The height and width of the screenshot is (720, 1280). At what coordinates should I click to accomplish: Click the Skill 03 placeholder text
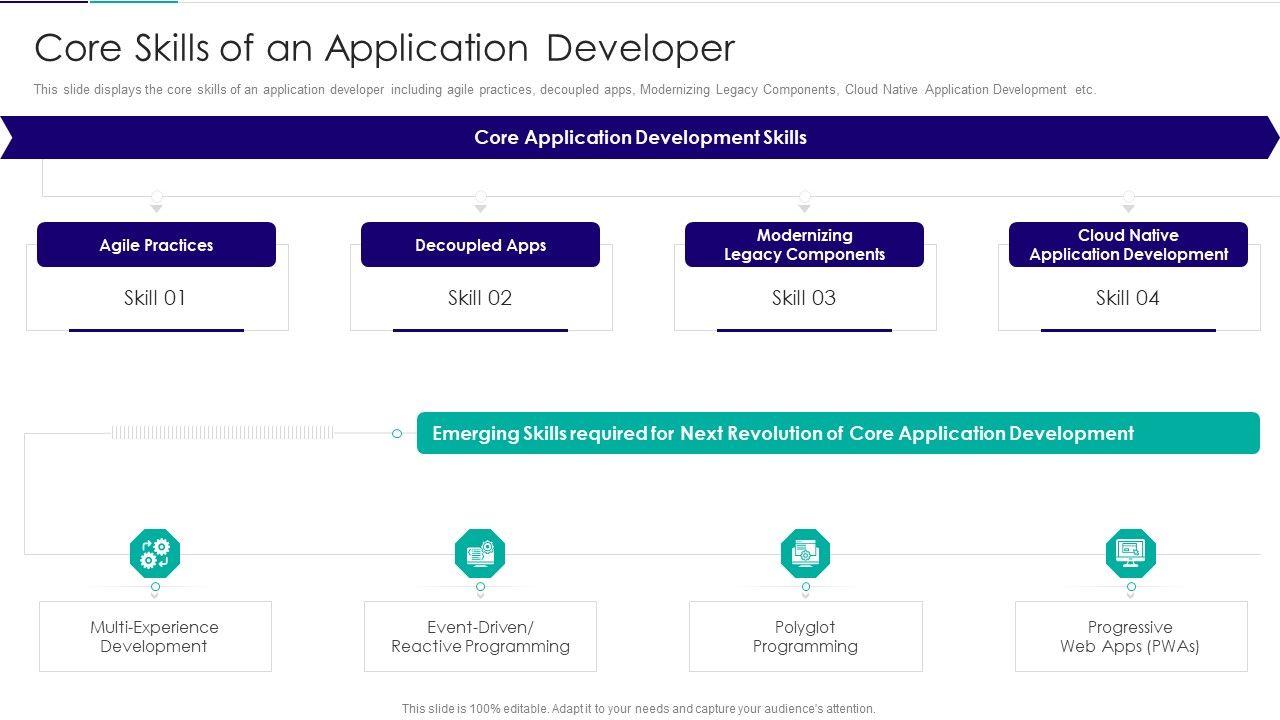tap(804, 298)
